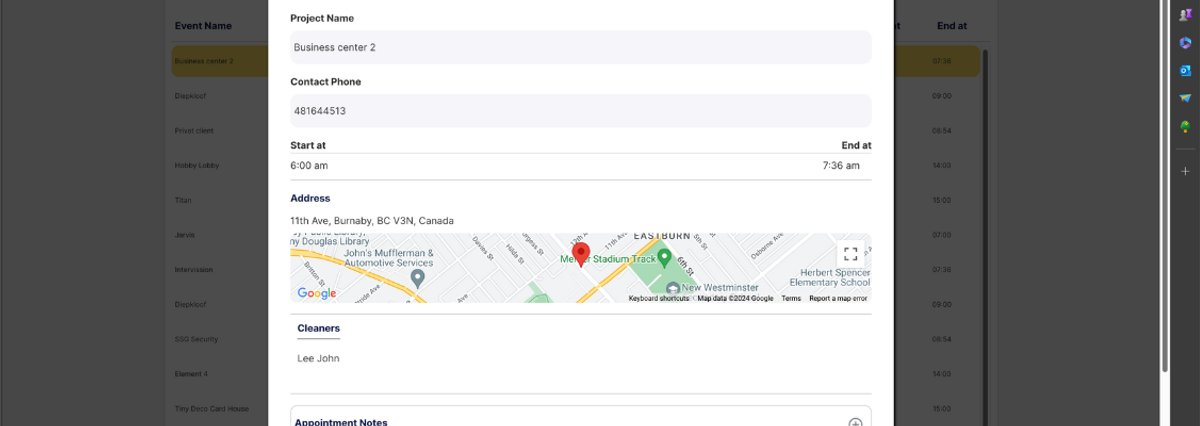This screenshot has height=426, width=1200.
Task: Click the Contact Phone field with 481644513
Action: tap(580, 111)
